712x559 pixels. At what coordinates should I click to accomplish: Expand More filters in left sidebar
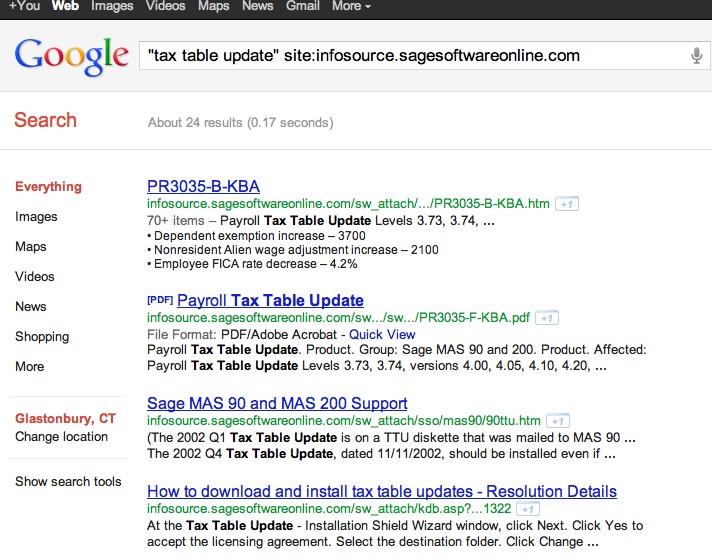(x=30, y=366)
